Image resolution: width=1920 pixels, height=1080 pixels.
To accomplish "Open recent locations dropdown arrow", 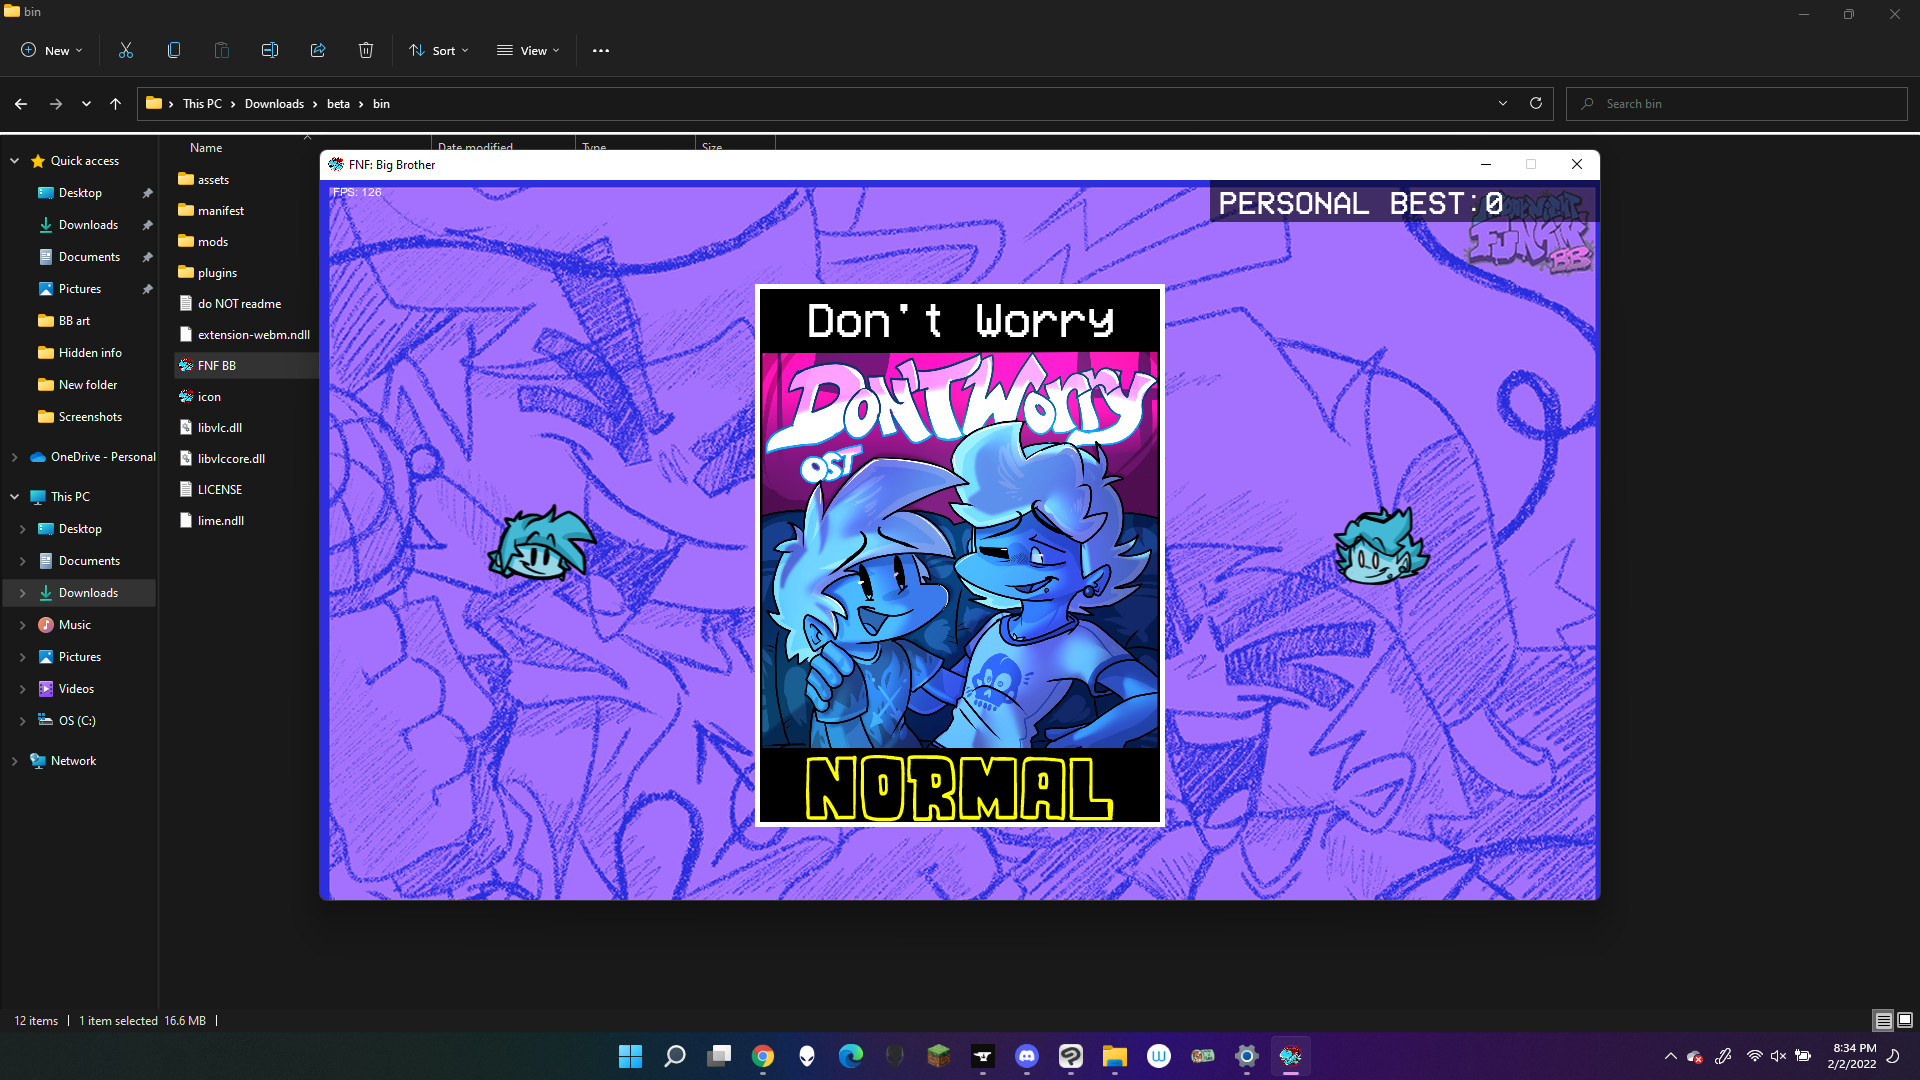I will (x=86, y=104).
